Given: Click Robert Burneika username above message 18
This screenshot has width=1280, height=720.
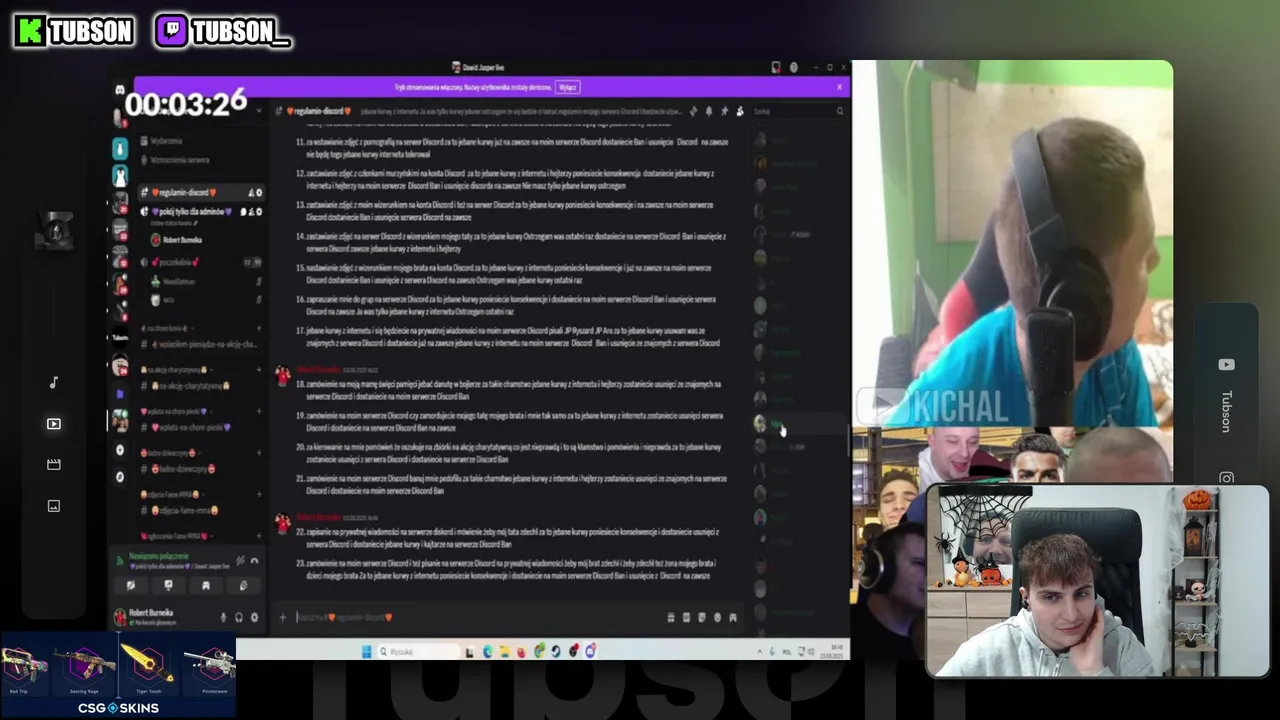Looking at the screenshot, I should point(316,369).
